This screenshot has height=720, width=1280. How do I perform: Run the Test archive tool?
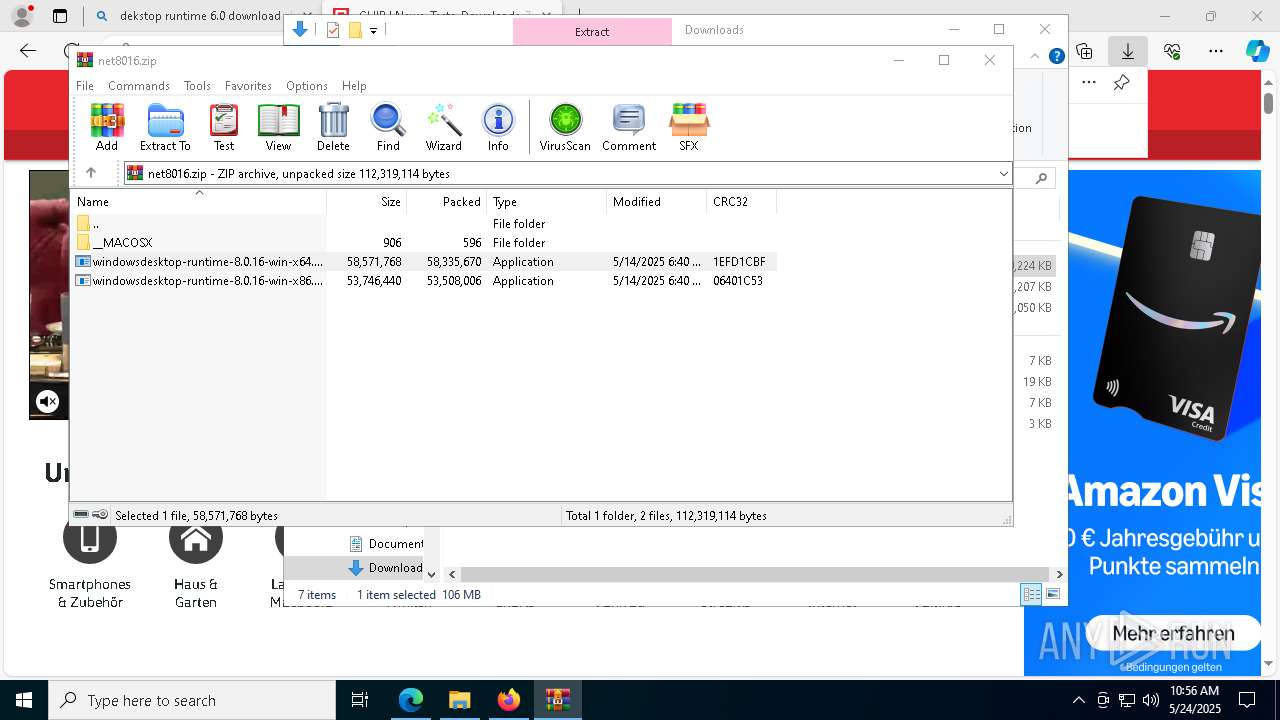click(x=224, y=127)
